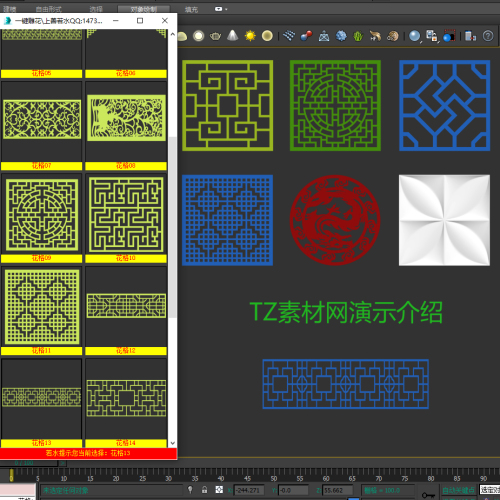Click the torus ring primitive icon
This screenshot has height=500, width=500.
pos(198,36)
